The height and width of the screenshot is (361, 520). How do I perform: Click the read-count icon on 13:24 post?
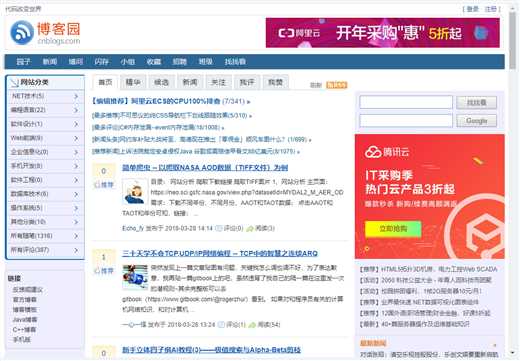pos(252,324)
